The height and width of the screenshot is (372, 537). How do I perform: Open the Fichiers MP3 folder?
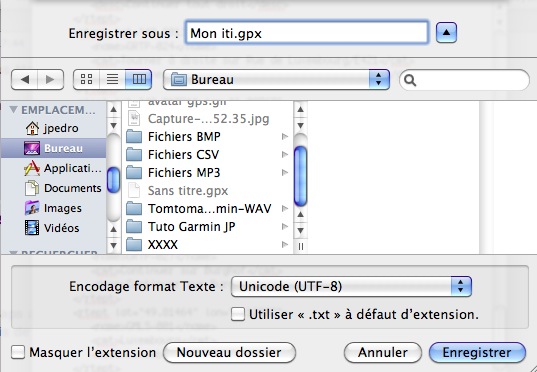207,173
